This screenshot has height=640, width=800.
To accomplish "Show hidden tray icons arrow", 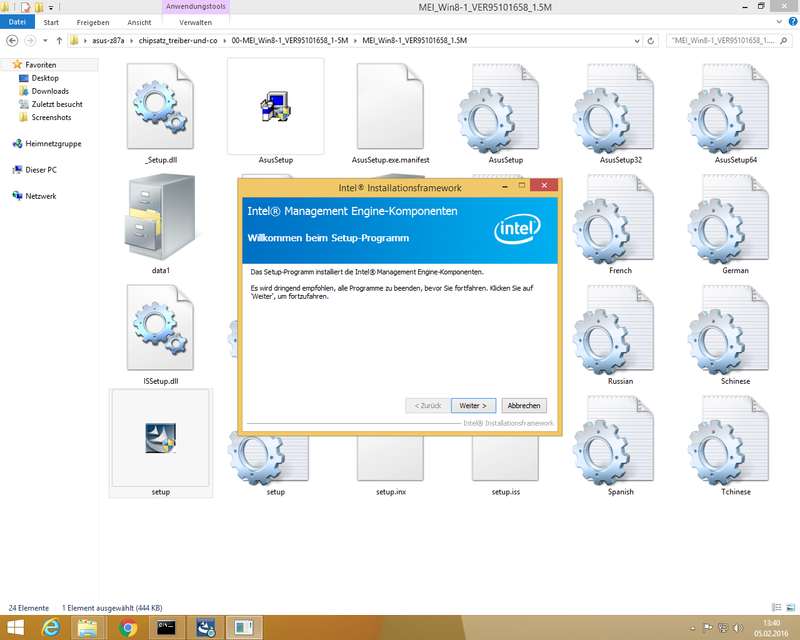I will coord(692,628).
